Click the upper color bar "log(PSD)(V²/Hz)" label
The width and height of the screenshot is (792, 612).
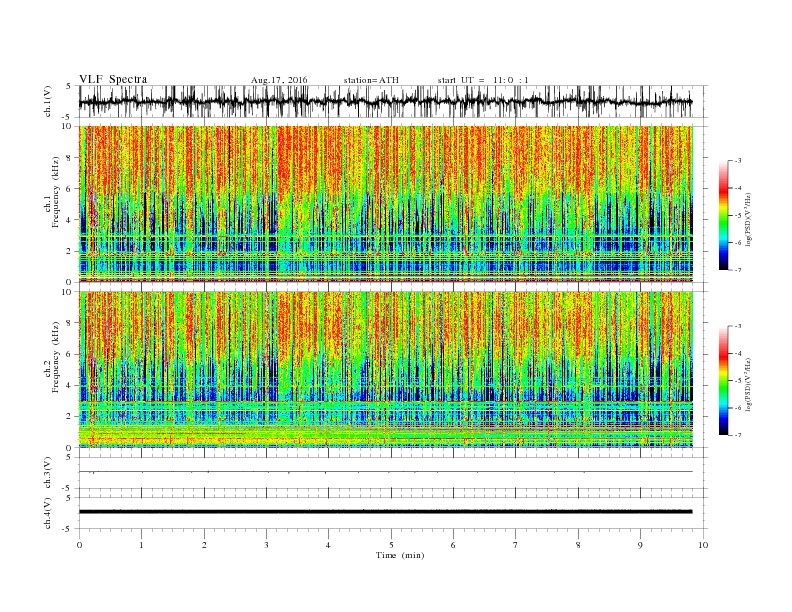coord(748,219)
